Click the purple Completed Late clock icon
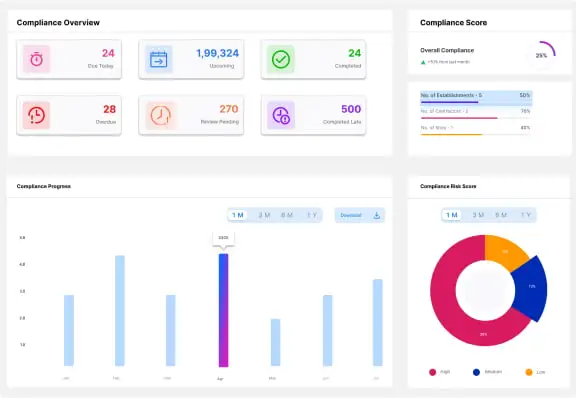This screenshot has height=398, width=576. [x=281, y=115]
